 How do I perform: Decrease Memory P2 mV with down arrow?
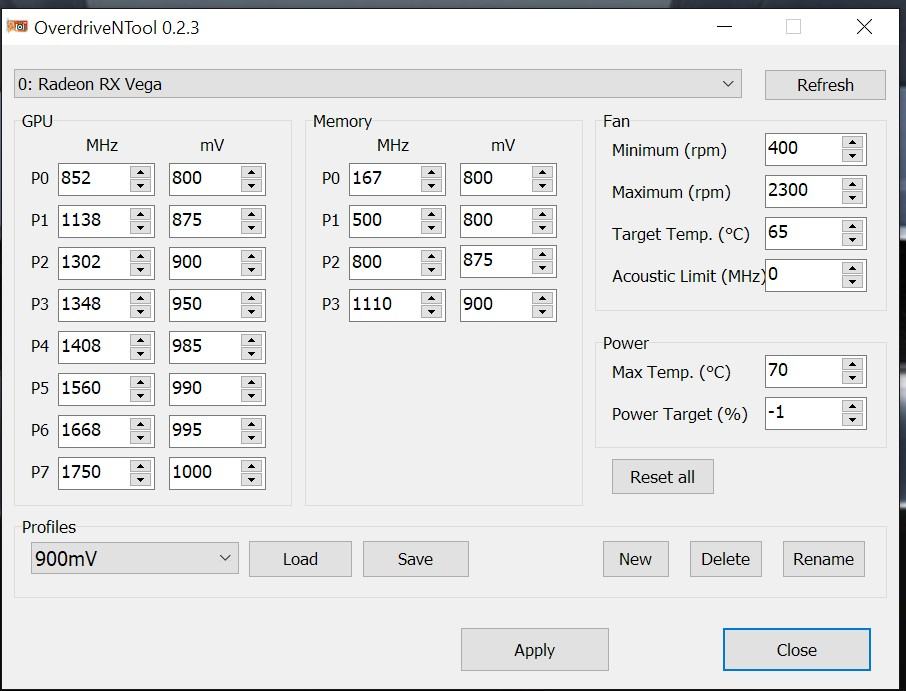543,268
